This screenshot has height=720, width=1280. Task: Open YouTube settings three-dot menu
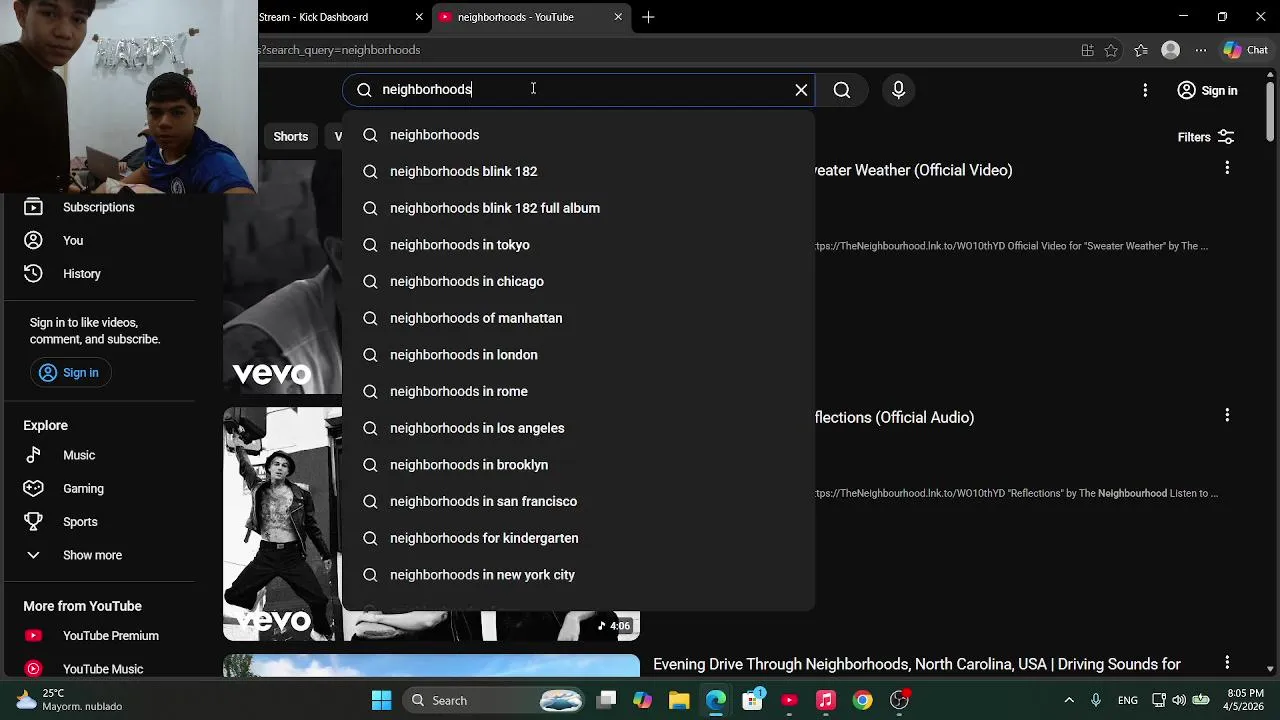coord(1145,90)
